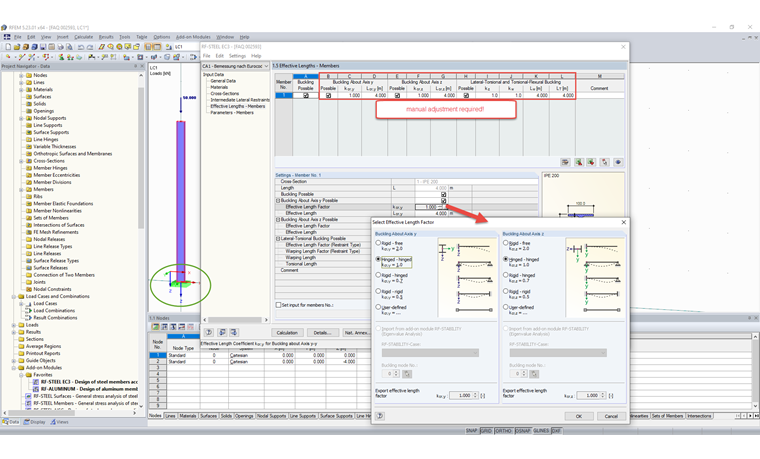Click the Nat. Annex... button

tap(357, 332)
